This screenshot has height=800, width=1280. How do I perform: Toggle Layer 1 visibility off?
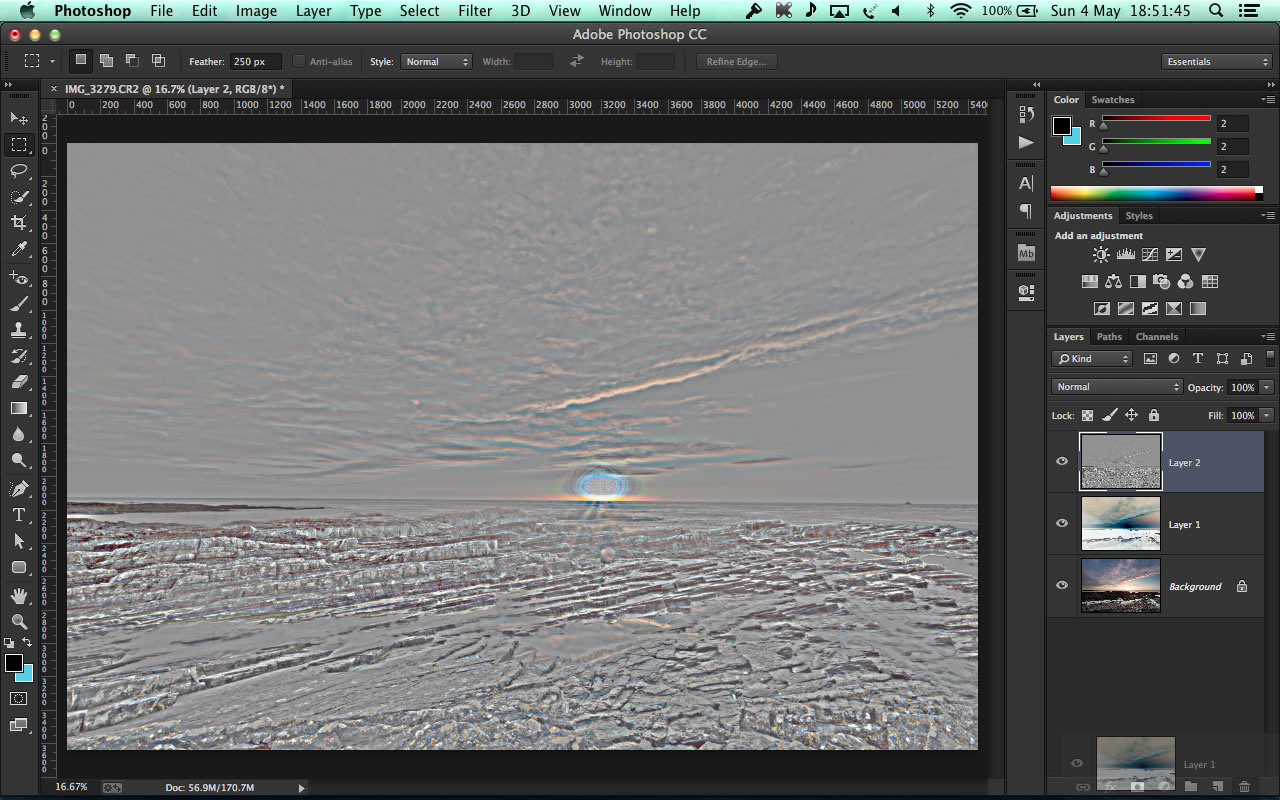[x=1062, y=524]
